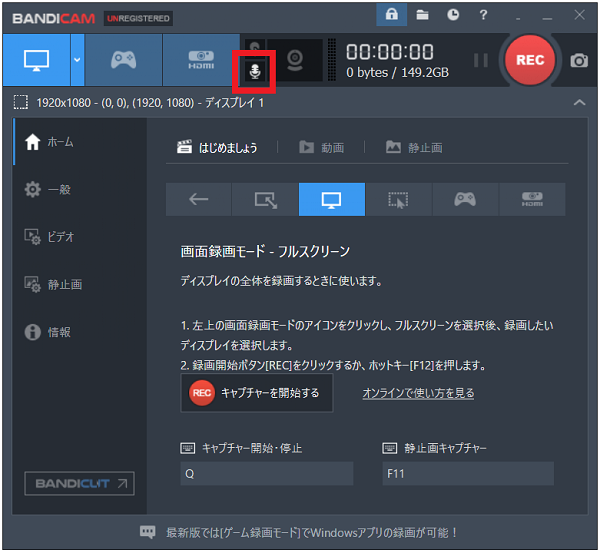Click the 1920x1080 display info text
600x553 pixels.
pos(150,103)
